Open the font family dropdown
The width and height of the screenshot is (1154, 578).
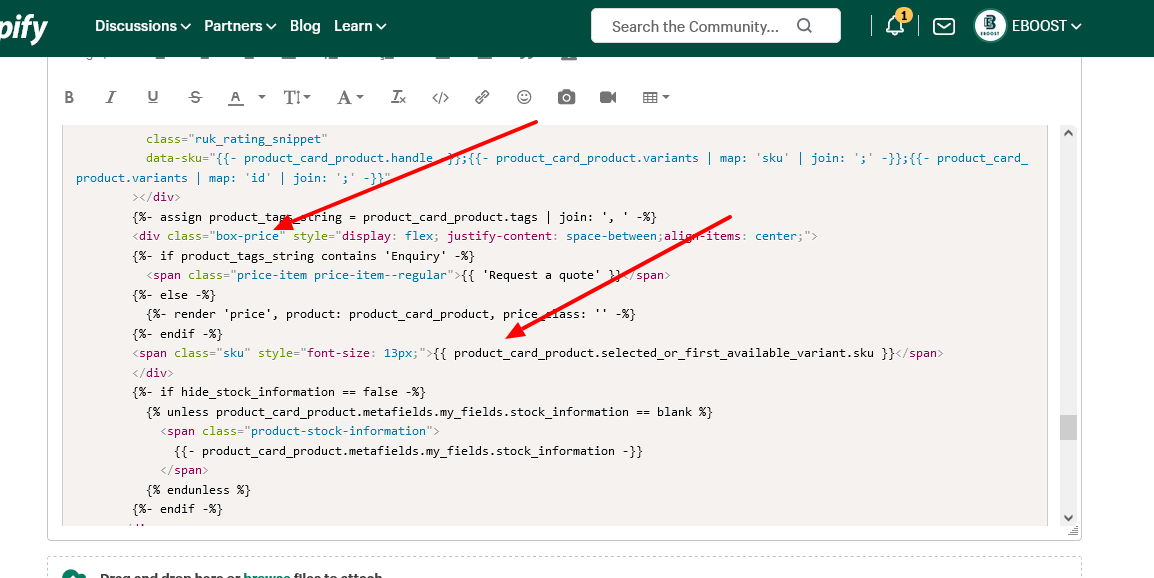tap(350, 97)
